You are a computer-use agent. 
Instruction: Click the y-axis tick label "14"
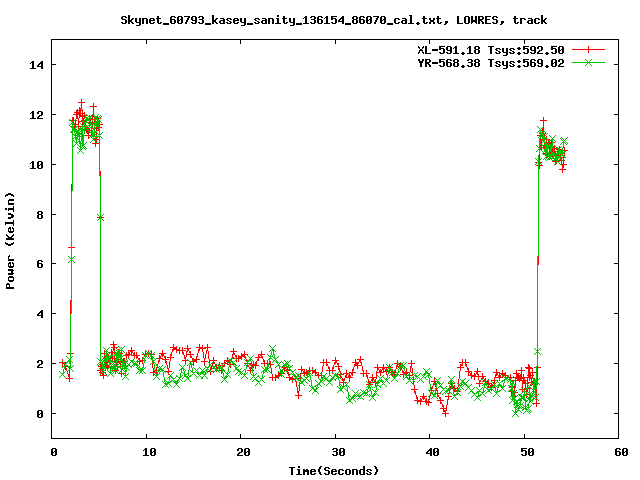point(36,65)
